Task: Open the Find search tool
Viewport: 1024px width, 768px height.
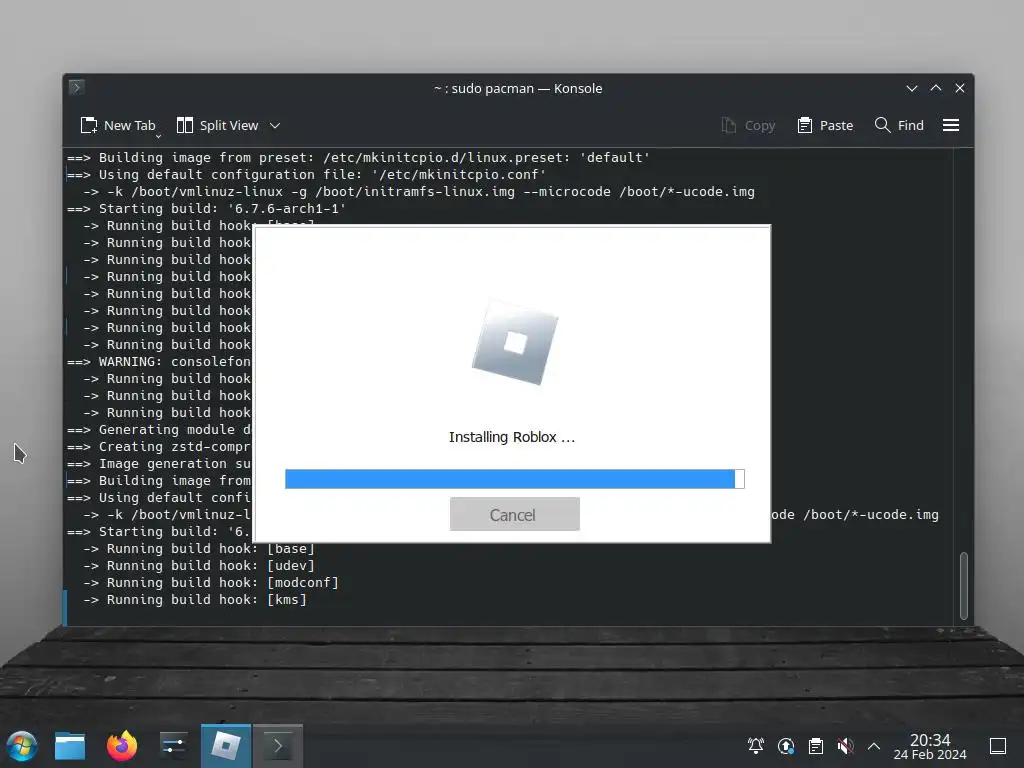Action: coord(899,125)
